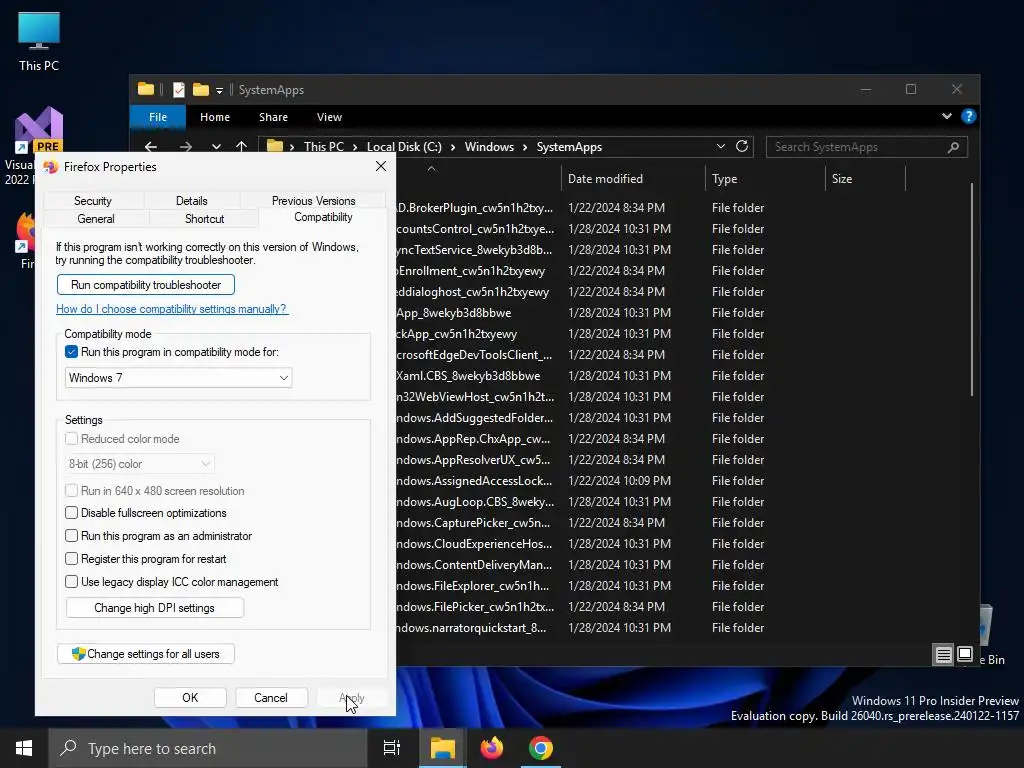Click the Properties quick access toolbar icon
The width and height of the screenshot is (1024, 768).
[x=178, y=89]
